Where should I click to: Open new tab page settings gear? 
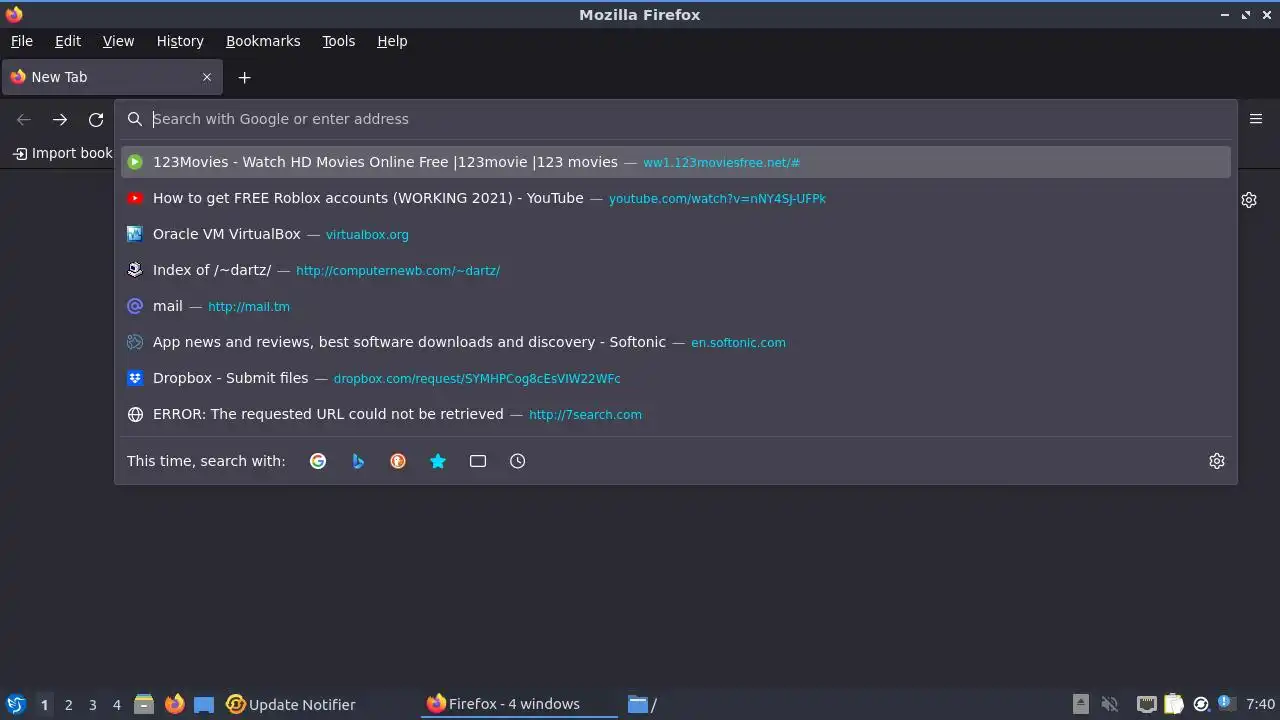(x=1249, y=200)
